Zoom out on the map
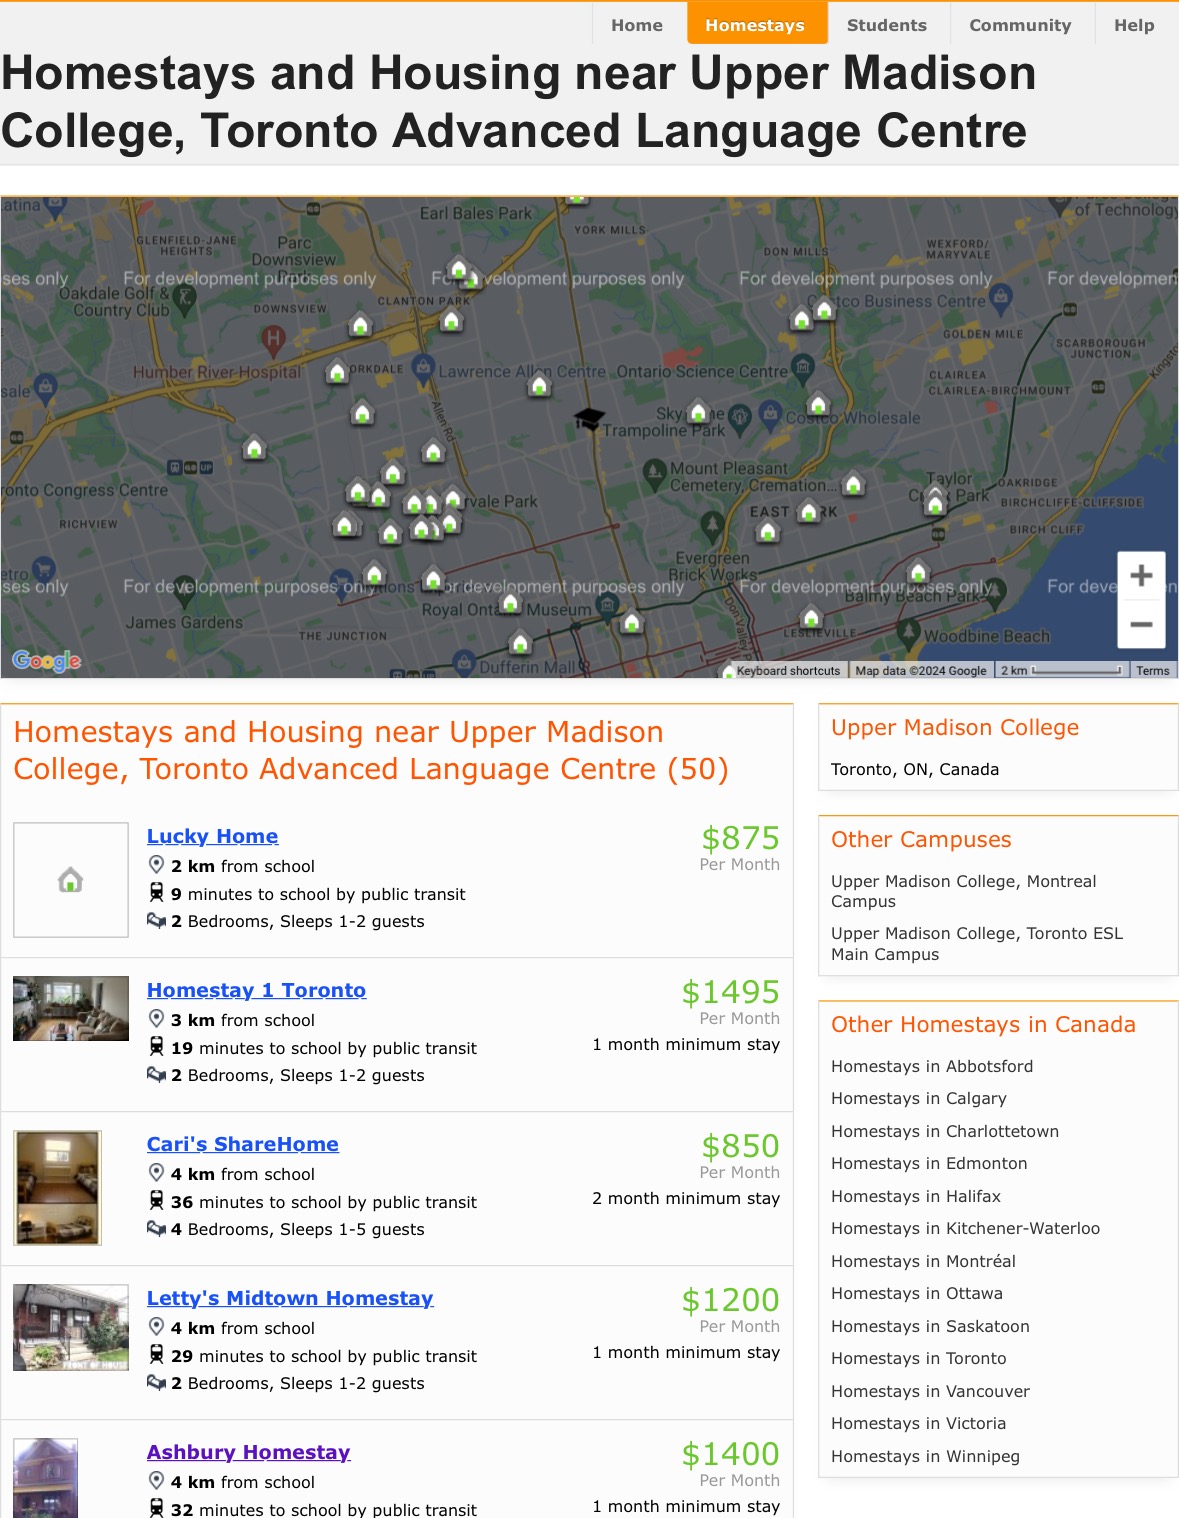This screenshot has height=1518, width=1179. [x=1141, y=624]
